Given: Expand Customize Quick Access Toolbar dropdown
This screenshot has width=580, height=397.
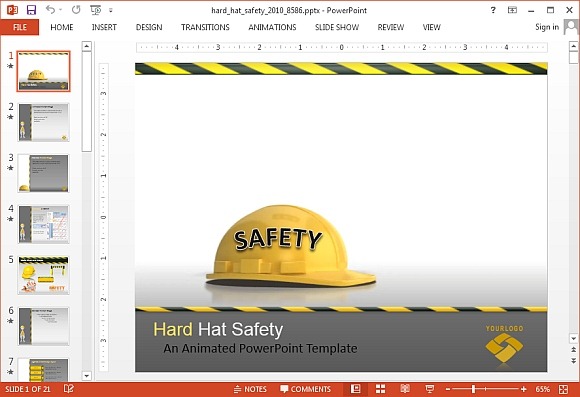Looking at the screenshot, I should (111, 10).
